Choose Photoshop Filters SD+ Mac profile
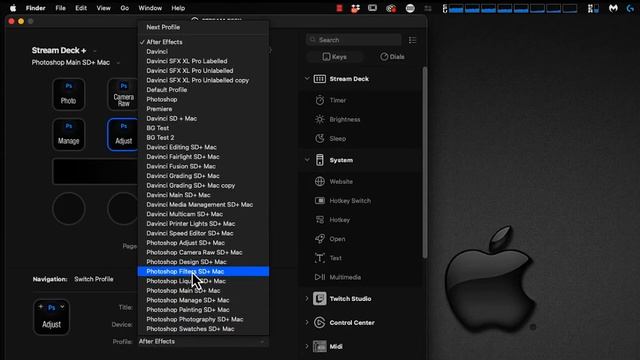 [x=203, y=271]
